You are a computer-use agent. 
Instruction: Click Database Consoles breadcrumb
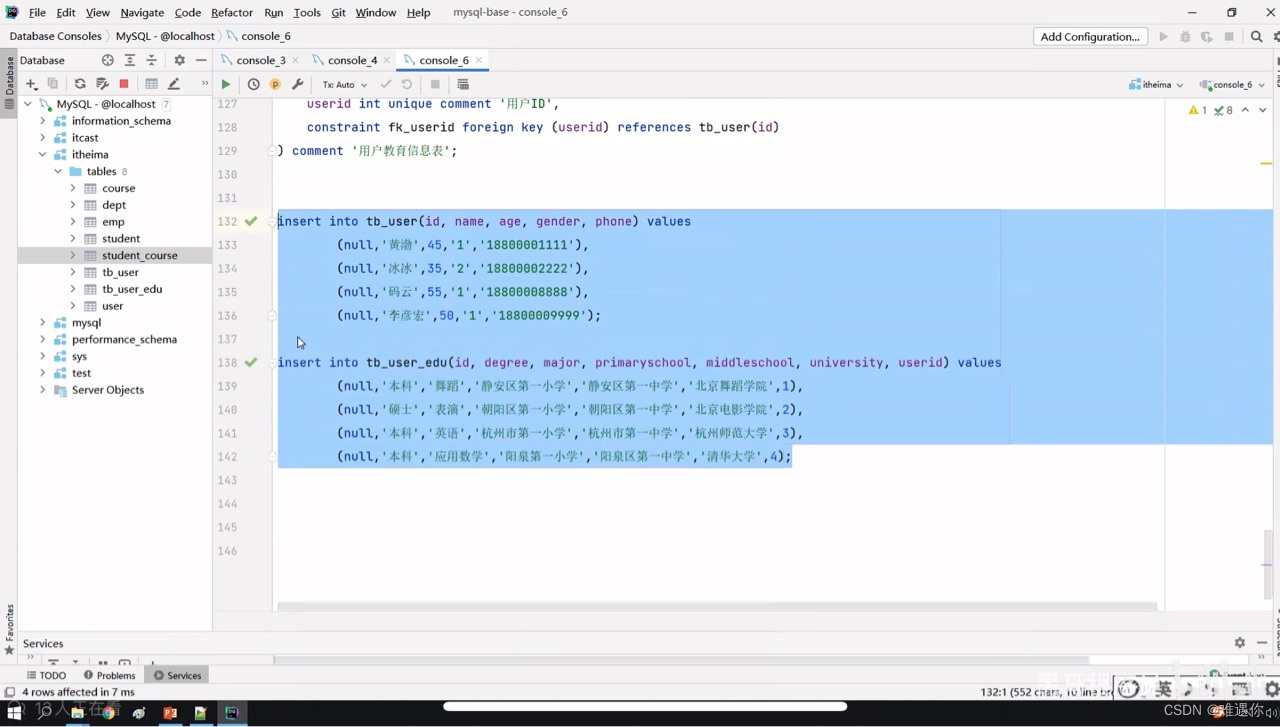pyautogui.click(x=56, y=36)
